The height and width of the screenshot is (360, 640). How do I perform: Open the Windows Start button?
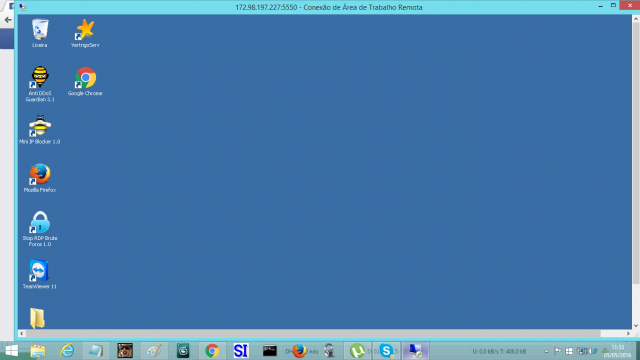[11, 351]
